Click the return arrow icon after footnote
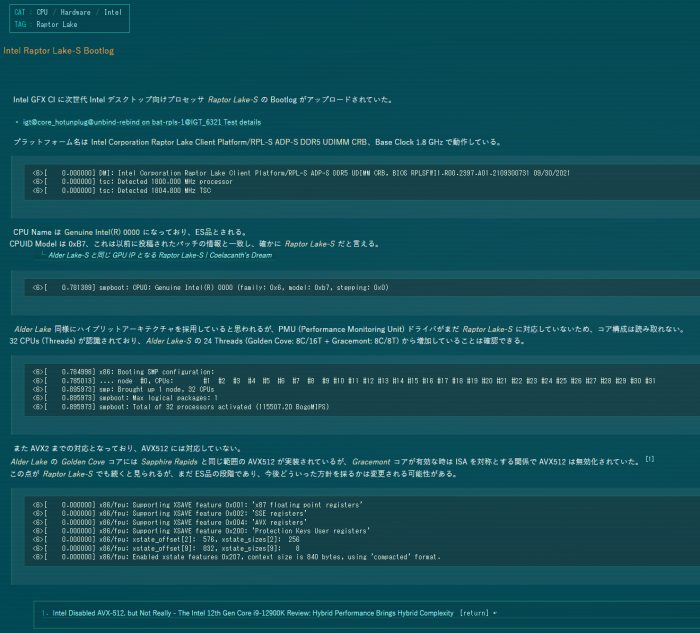 pyautogui.click(x=495, y=610)
